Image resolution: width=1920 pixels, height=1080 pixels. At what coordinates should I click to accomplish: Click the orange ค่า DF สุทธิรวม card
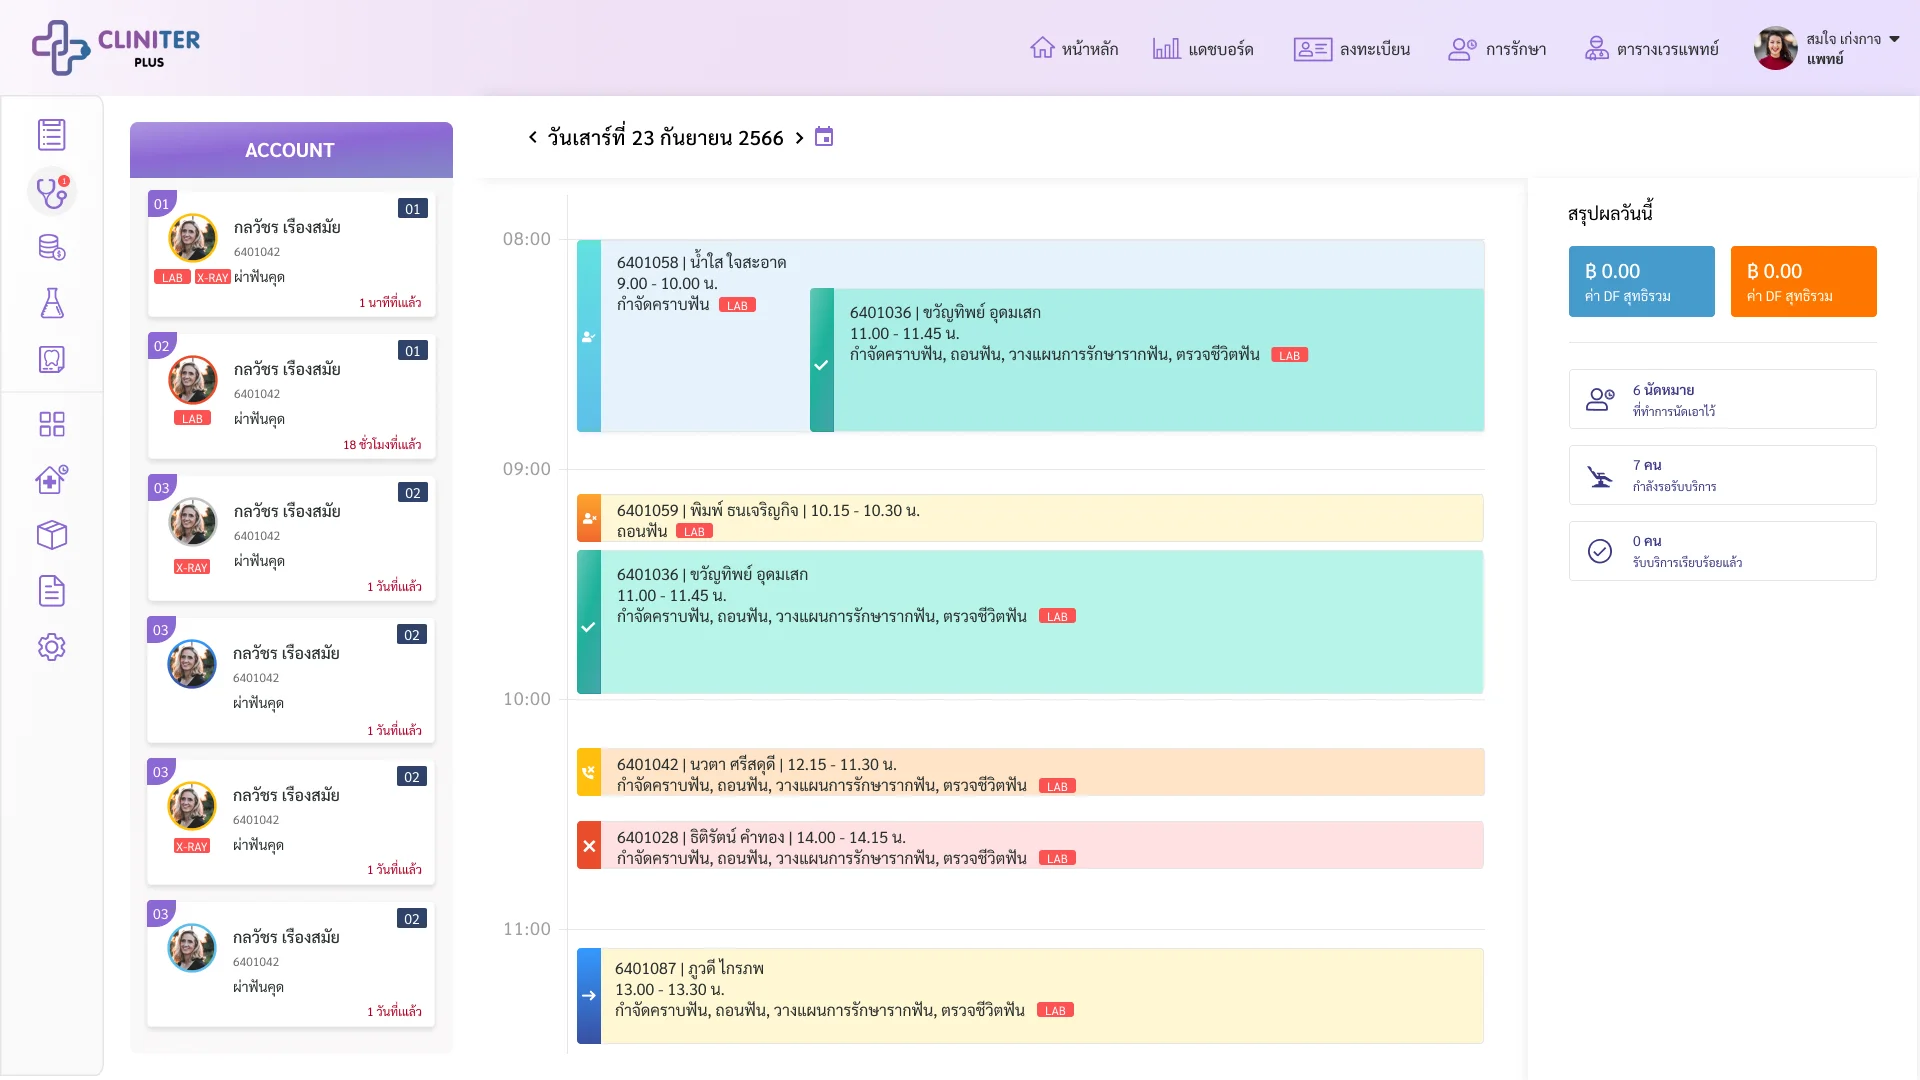(1803, 281)
